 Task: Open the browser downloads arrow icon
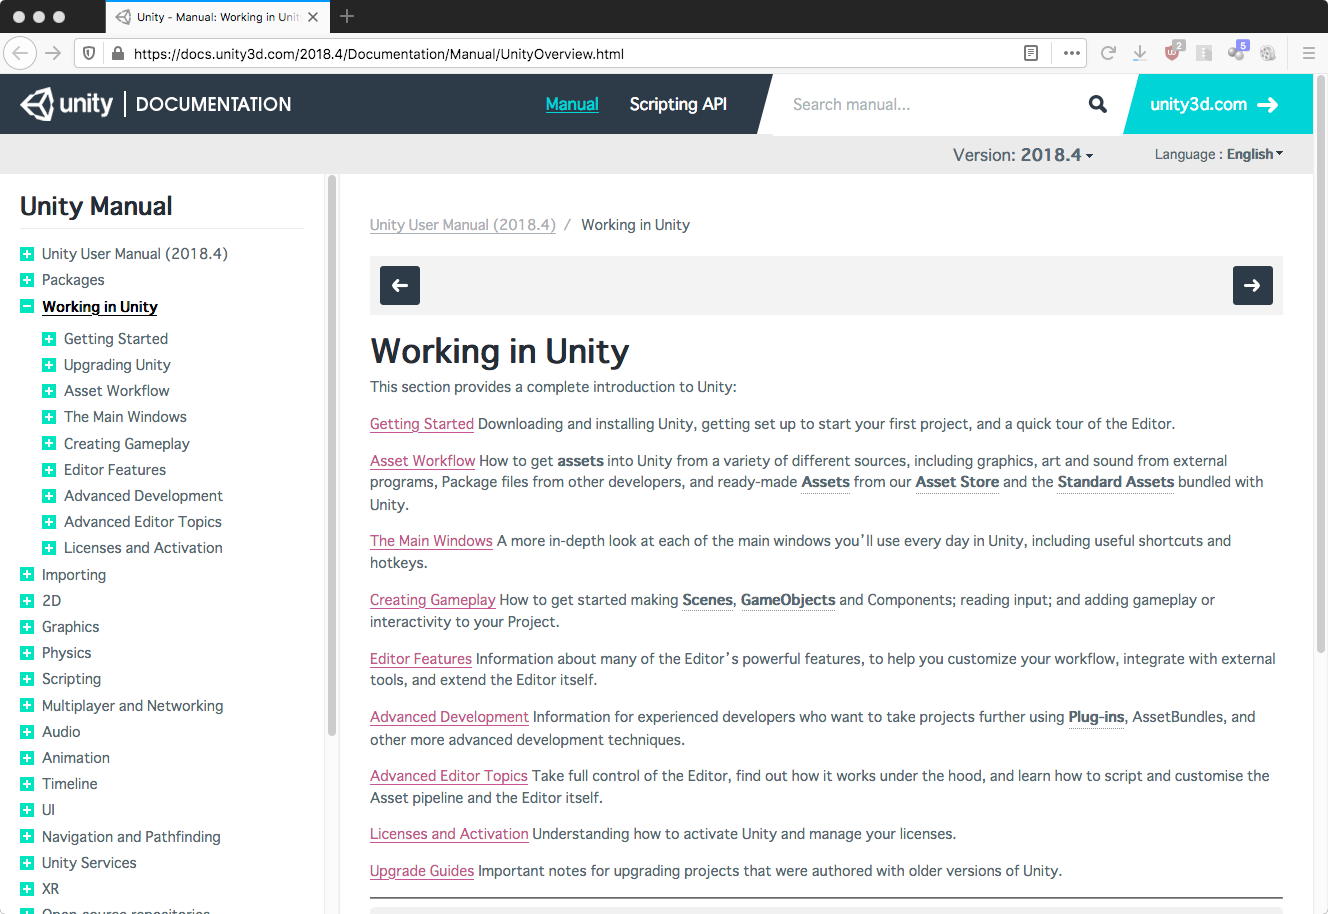click(x=1139, y=53)
